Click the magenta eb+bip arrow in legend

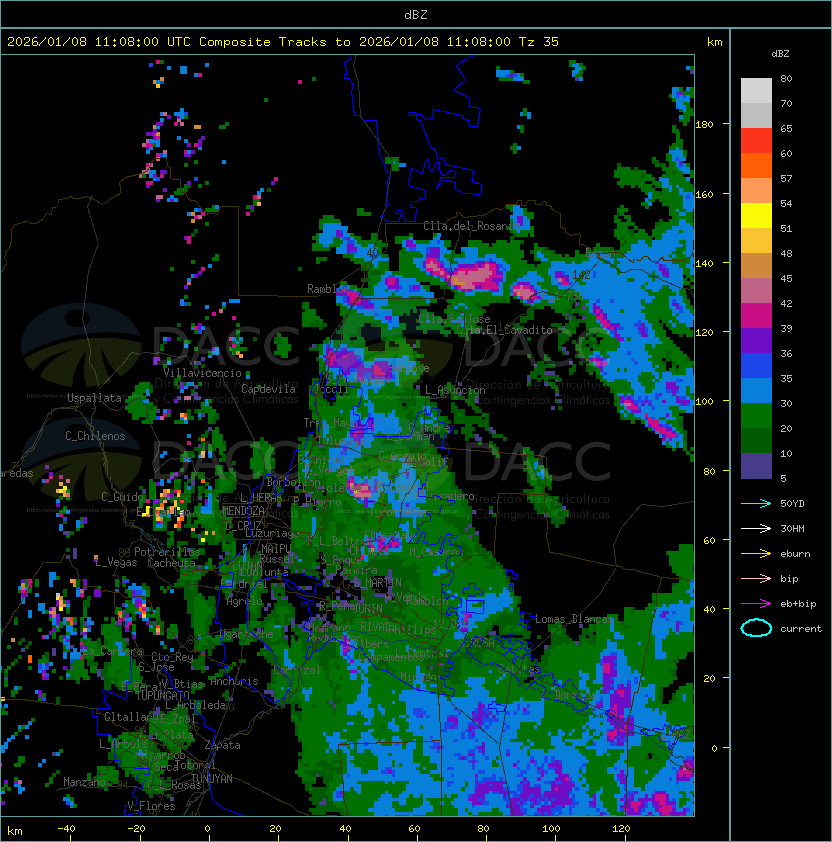(x=756, y=604)
